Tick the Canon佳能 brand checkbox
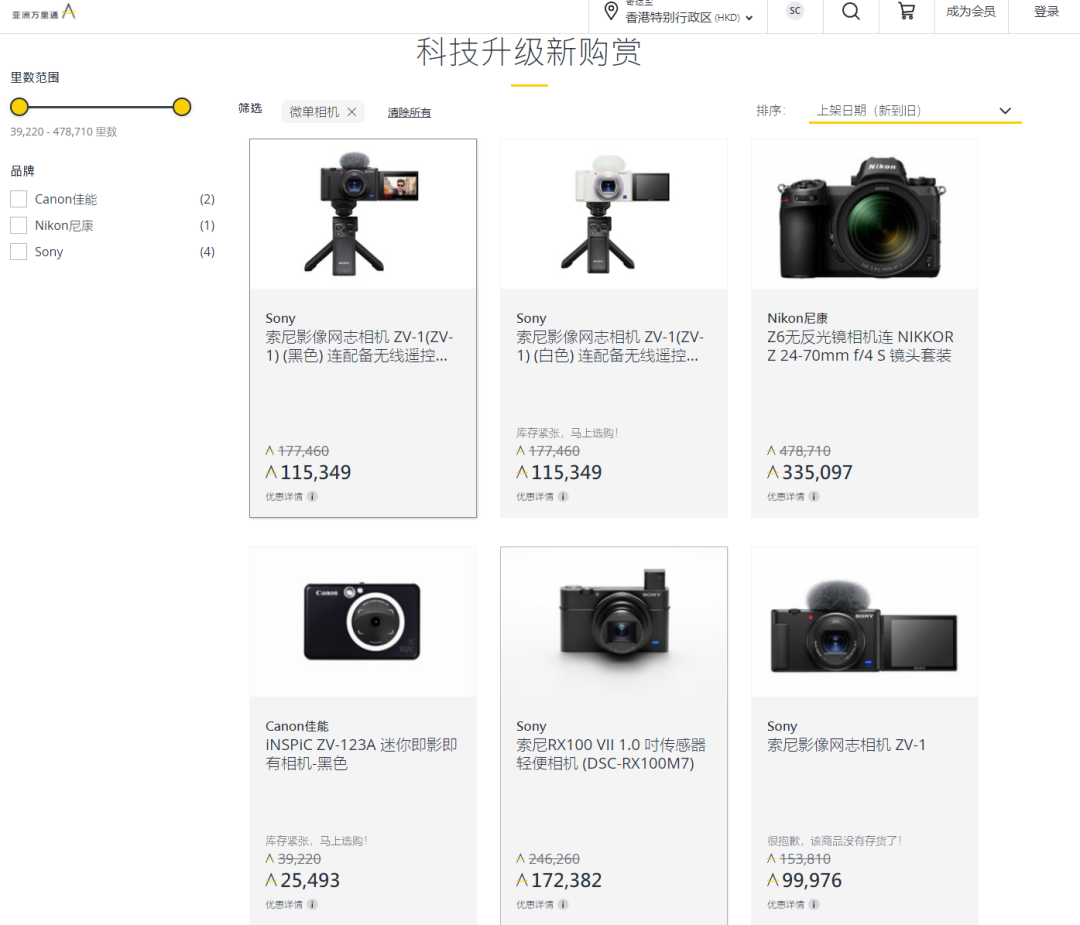Viewport: 1080px width, 925px height. point(19,199)
